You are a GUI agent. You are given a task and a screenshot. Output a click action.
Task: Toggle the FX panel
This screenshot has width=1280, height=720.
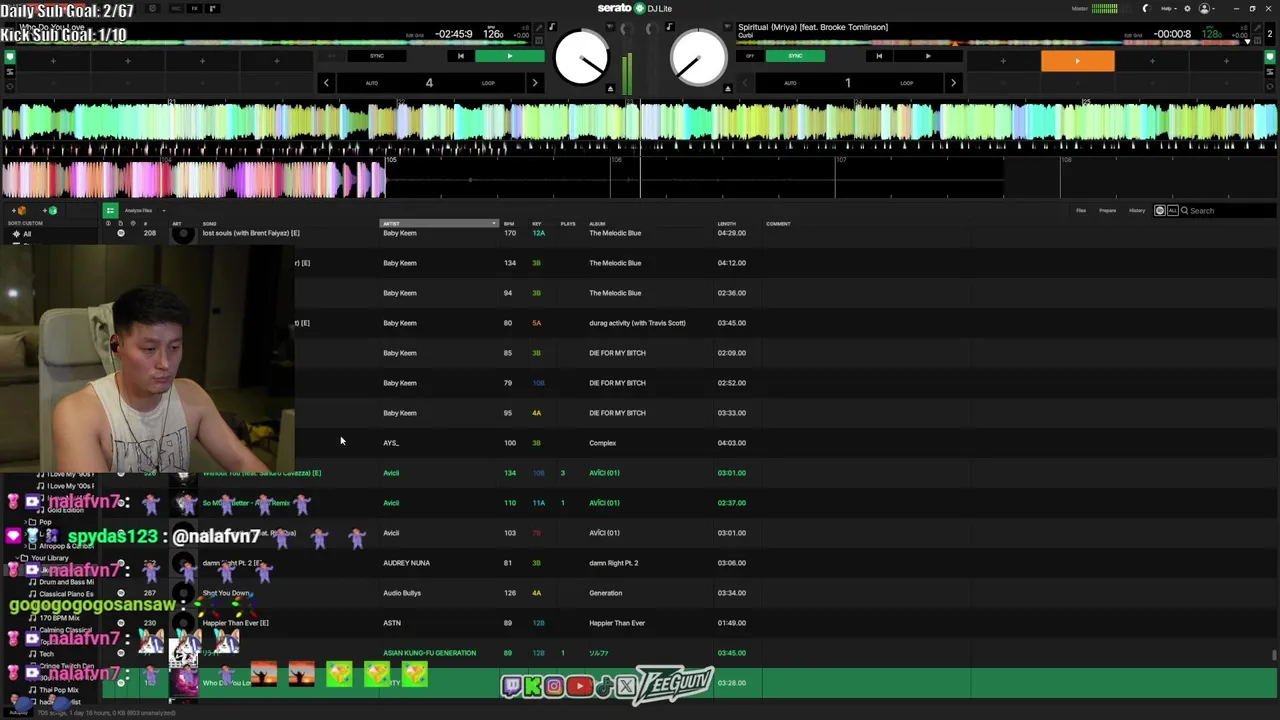click(x=194, y=8)
